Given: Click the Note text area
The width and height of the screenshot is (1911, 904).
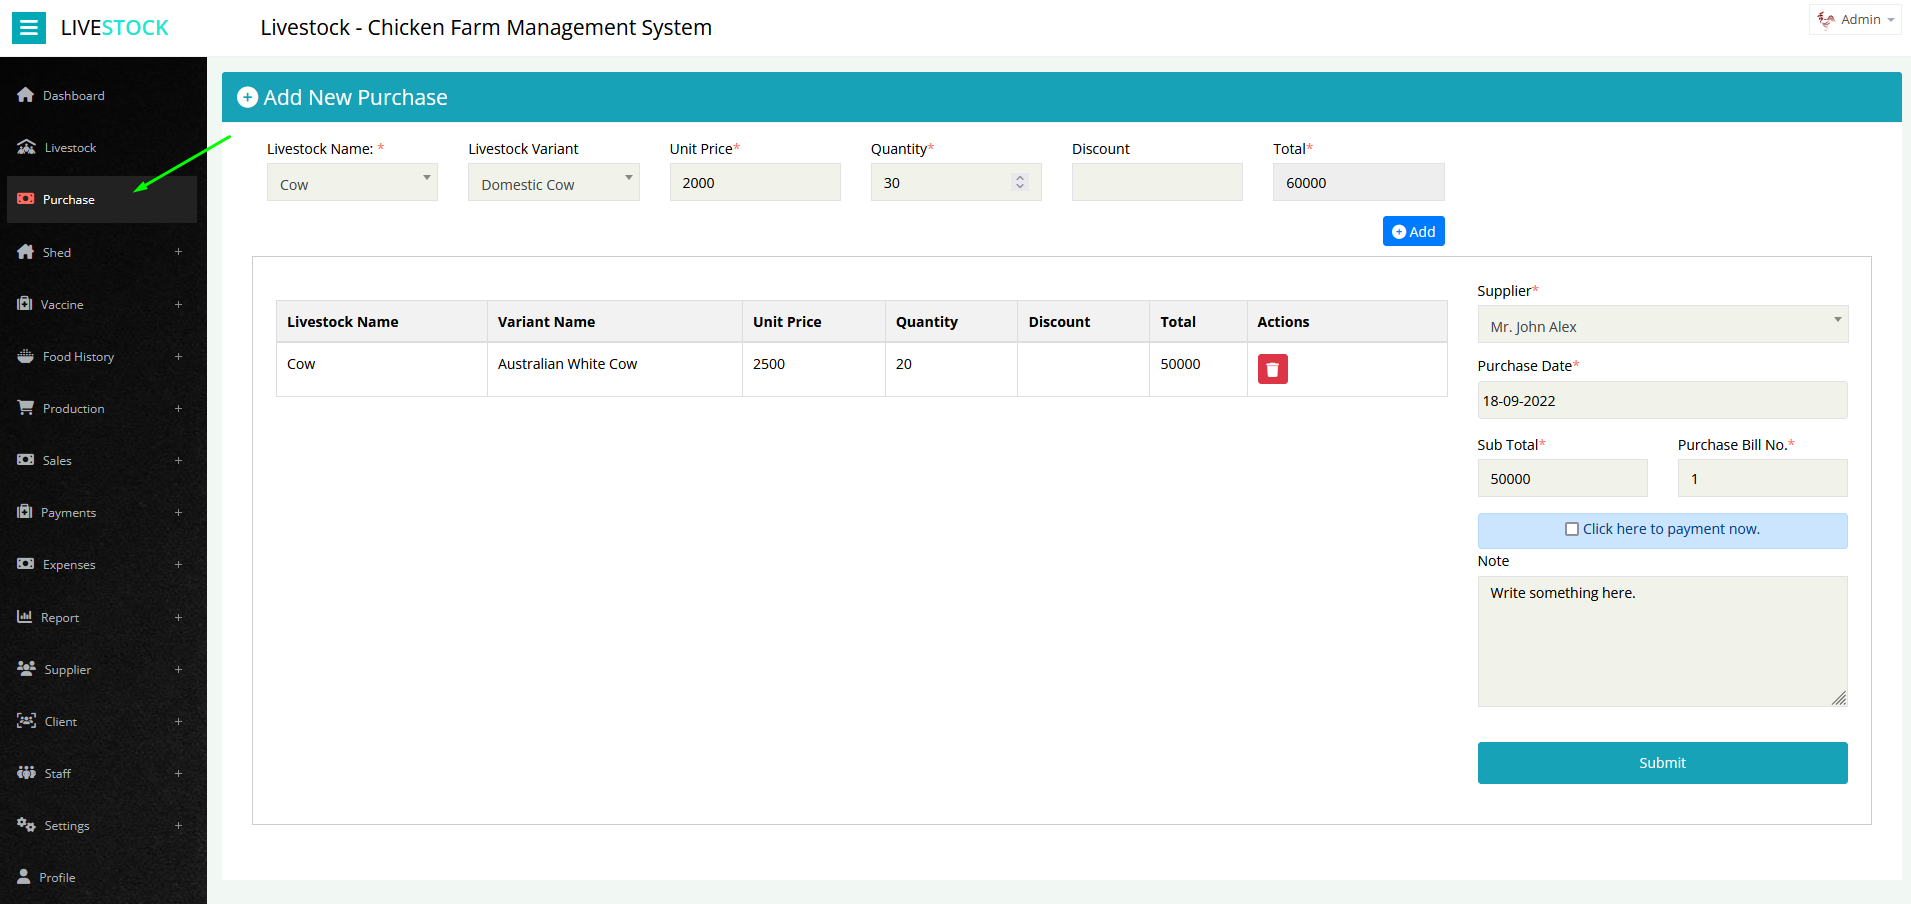Looking at the screenshot, I should coord(1661,640).
